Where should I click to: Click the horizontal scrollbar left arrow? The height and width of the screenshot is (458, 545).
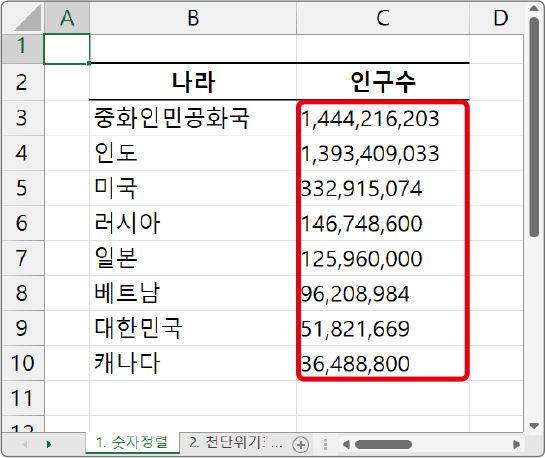[x=346, y=444]
